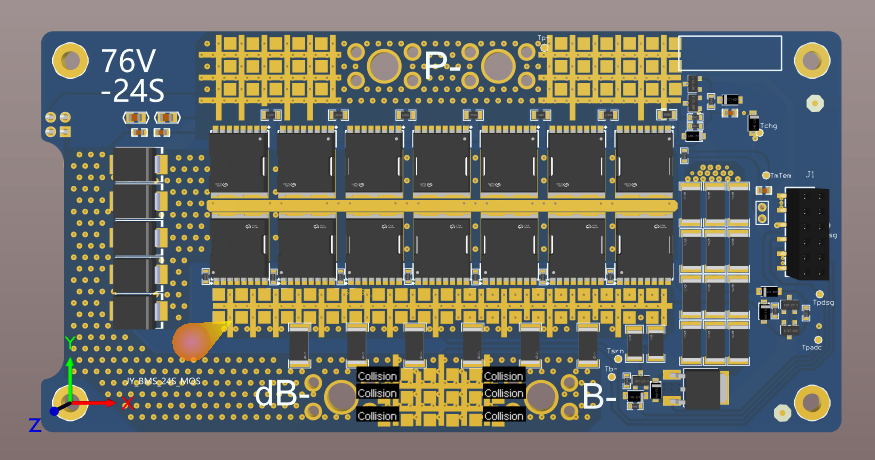This screenshot has height=460, width=875.
Task: Click the Tpdsg test point label
Action: pos(824,303)
